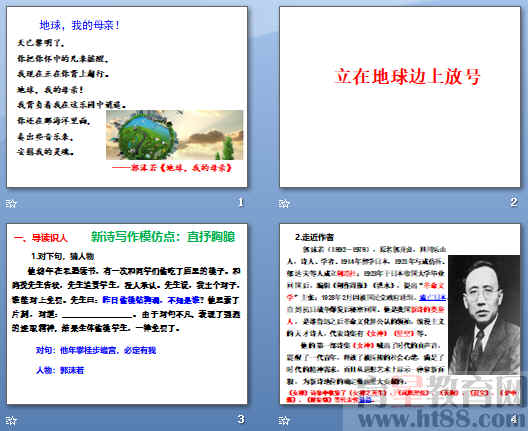Click the heading 2.走近作者
The width and height of the screenshot is (528, 431).
(314, 237)
